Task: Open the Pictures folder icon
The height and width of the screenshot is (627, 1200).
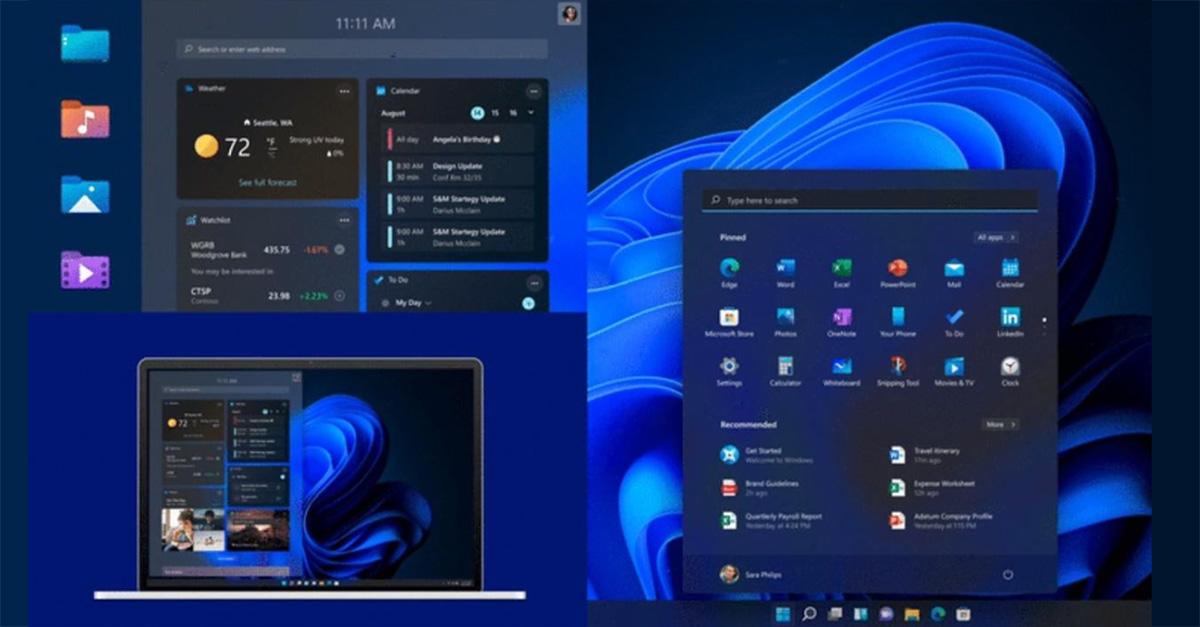Action: click(85, 194)
